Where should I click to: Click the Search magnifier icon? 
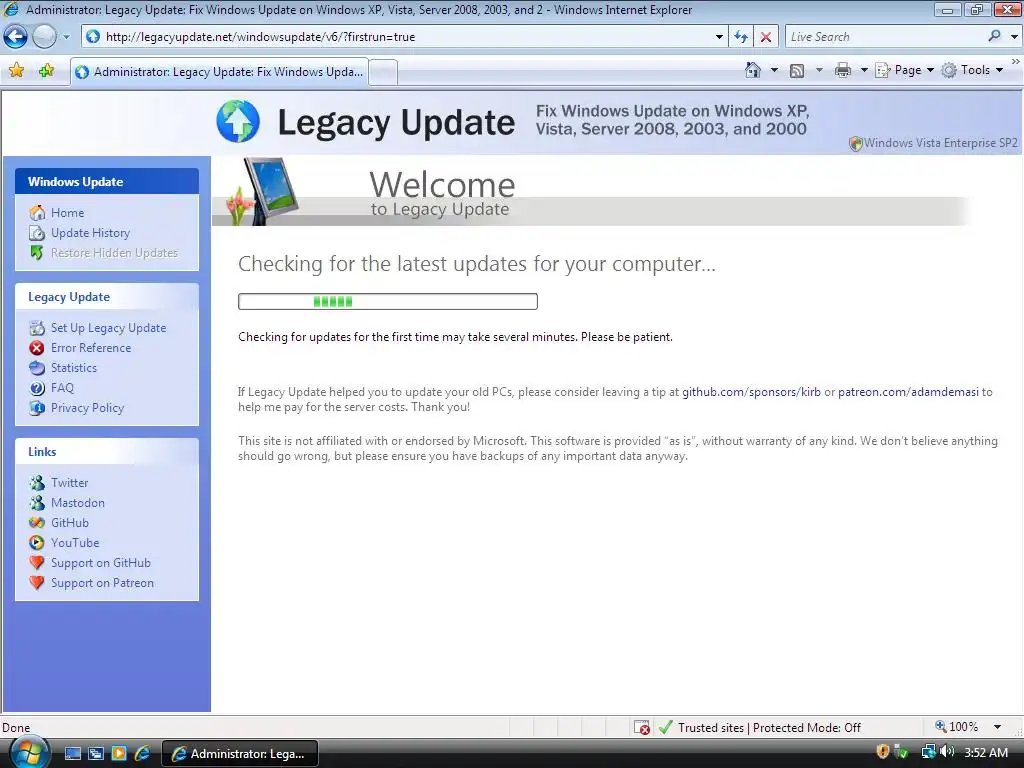coord(994,37)
